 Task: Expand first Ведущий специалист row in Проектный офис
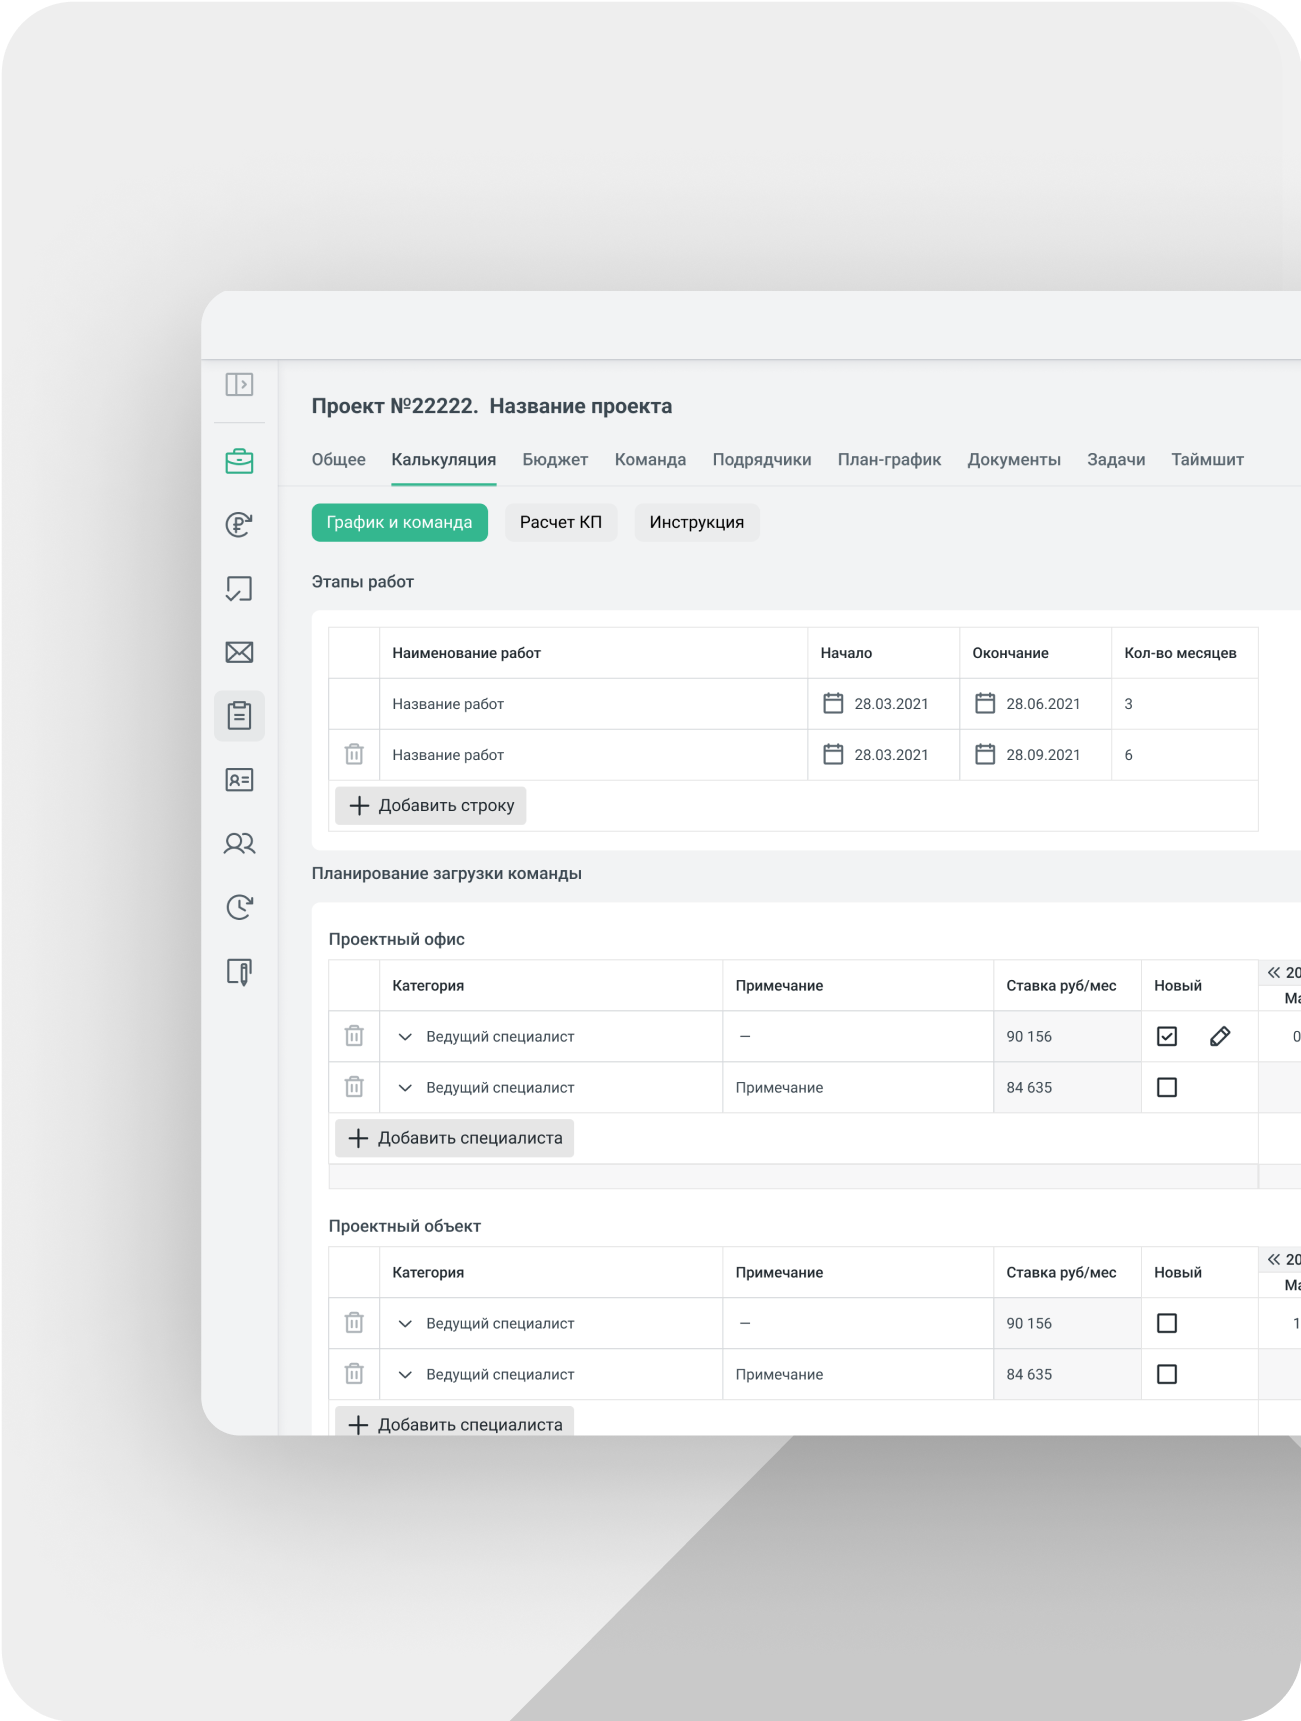tap(405, 1037)
